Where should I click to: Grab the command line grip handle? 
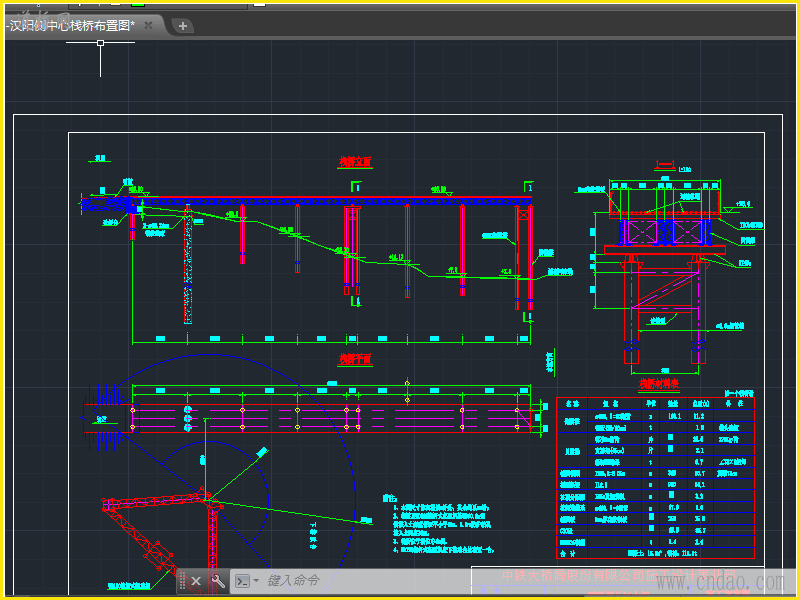coord(183,581)
